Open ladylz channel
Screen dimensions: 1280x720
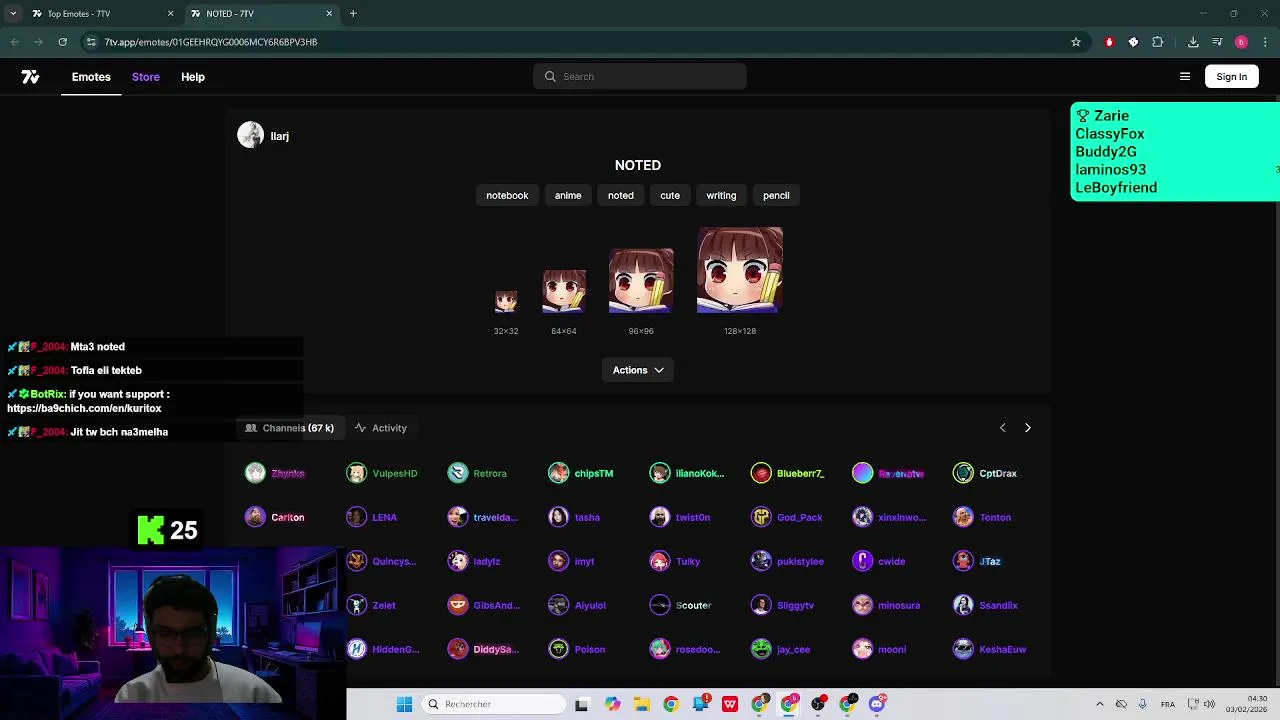click(474, 561)
